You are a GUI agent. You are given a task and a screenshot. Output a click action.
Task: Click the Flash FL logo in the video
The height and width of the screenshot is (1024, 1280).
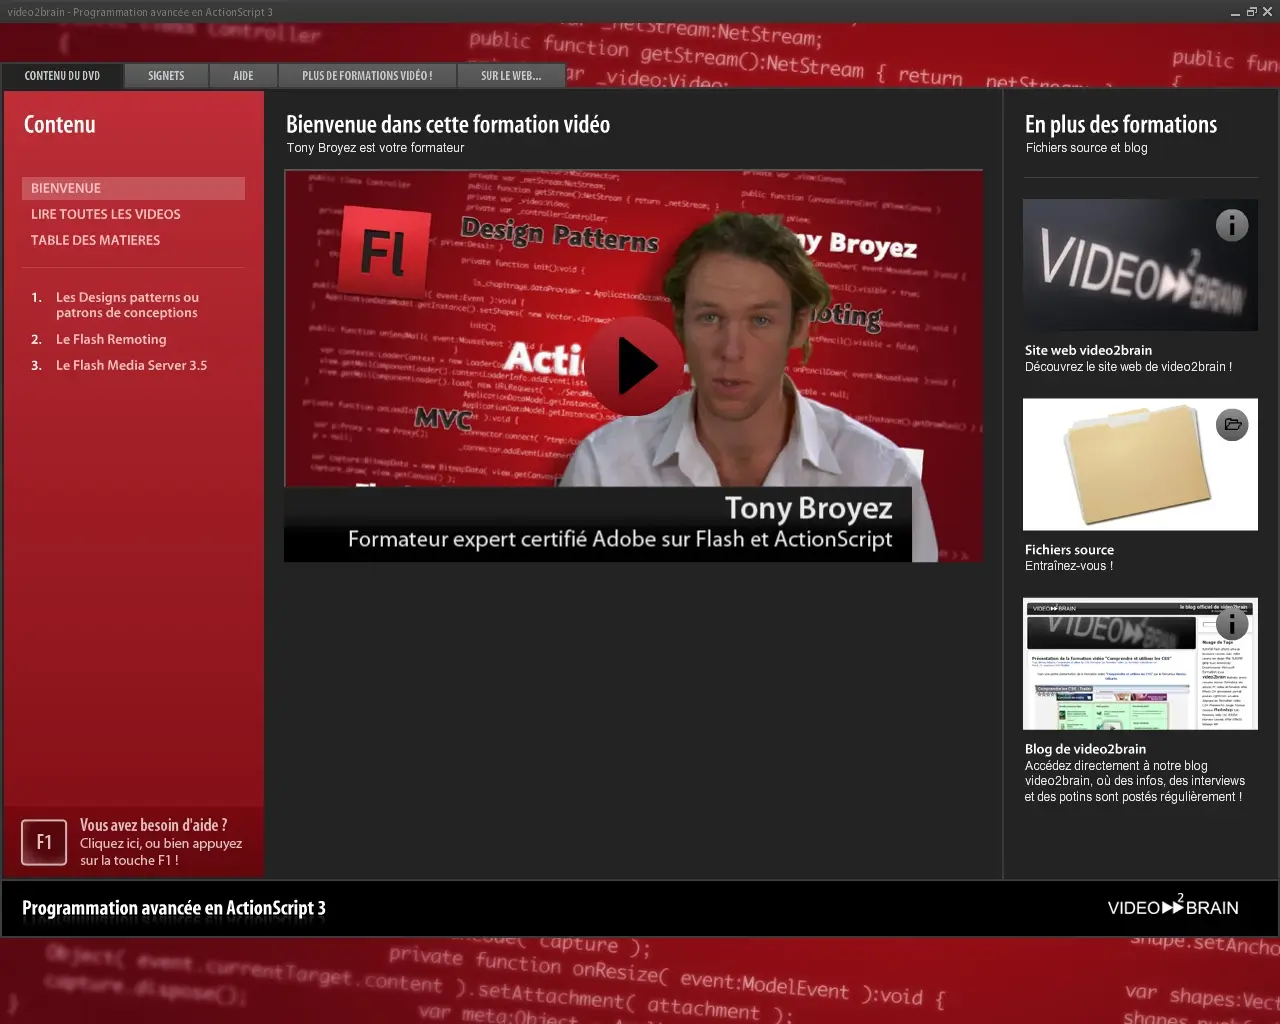click(386, 251)
